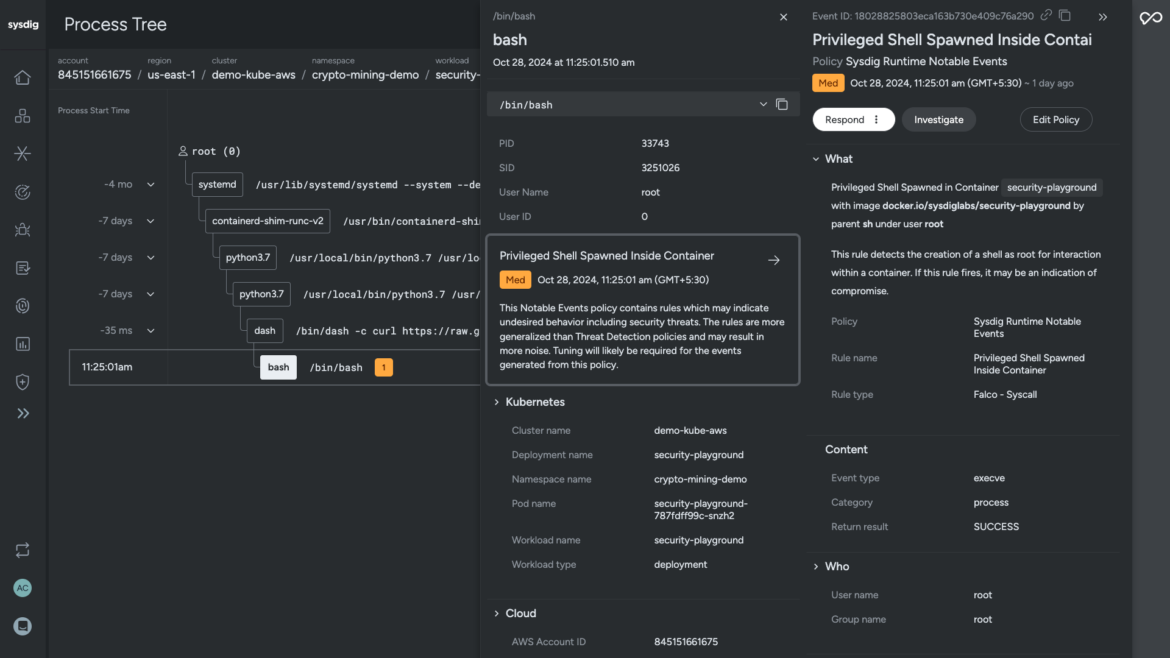Toggle the Who section
This screenshot has width=1170, height=658.
point(816,566)
